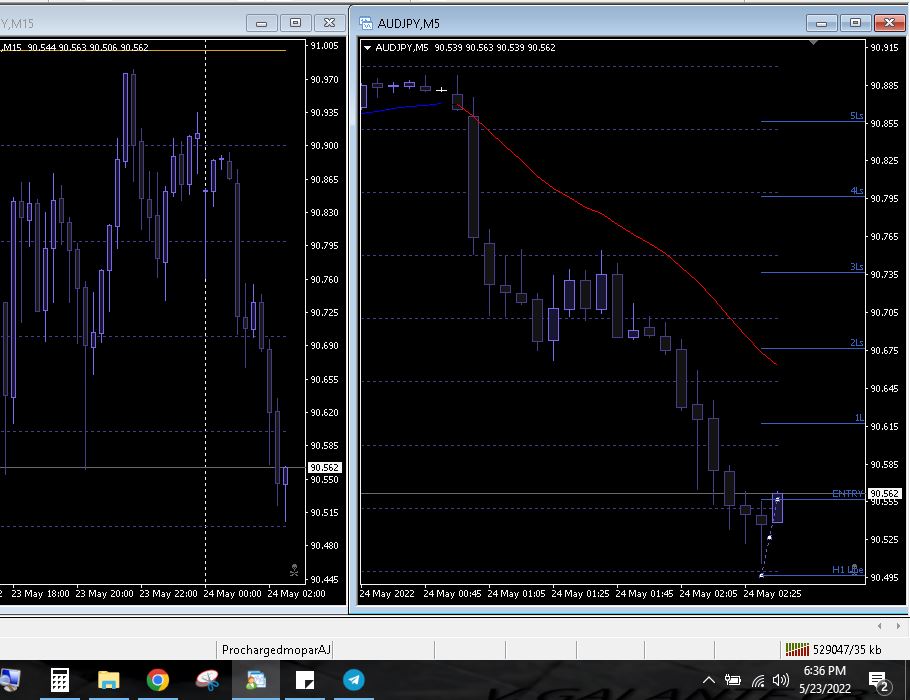Click the AUDJPY,M5 chart dropdown triangle

tap(367, 47)
